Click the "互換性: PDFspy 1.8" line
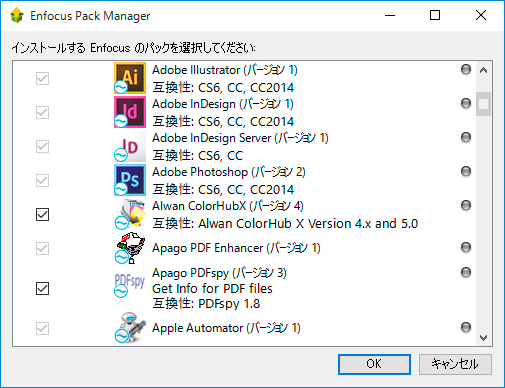 (x=206, y=304)
